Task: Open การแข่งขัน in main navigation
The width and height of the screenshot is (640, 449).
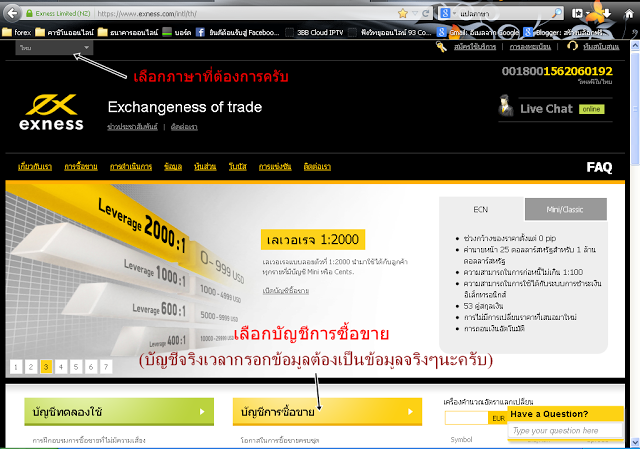Action: pos(275,167)
